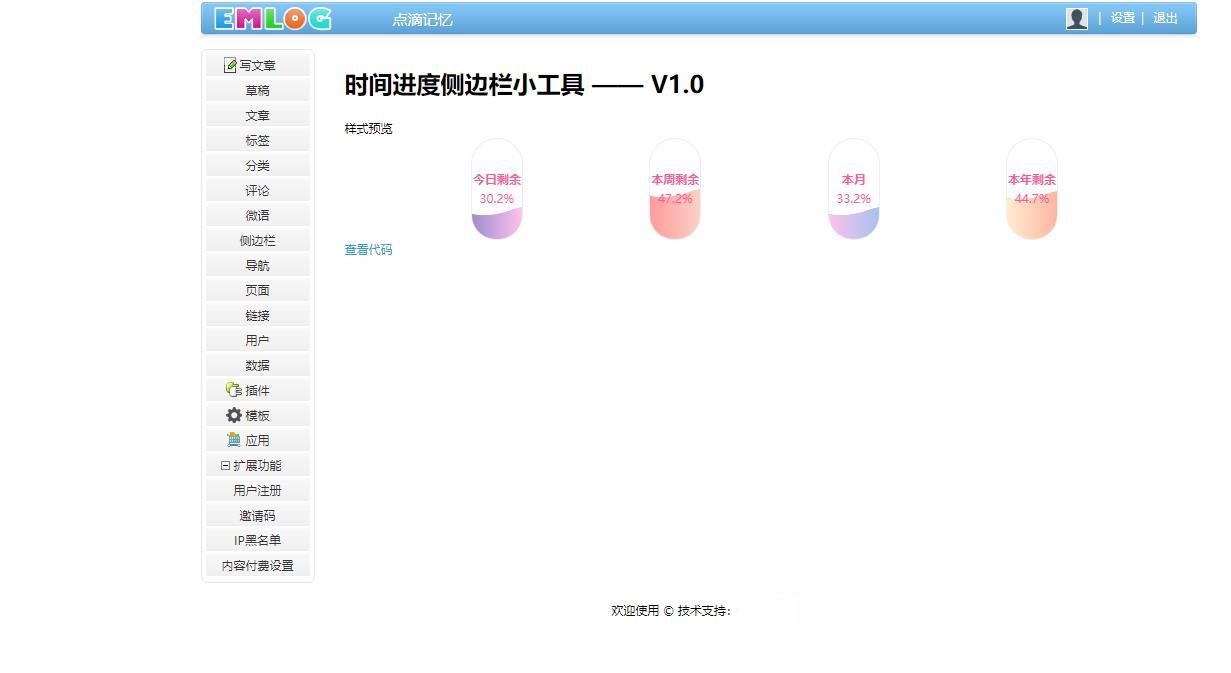
Task: Click 退出 to log out
Action: click(1164, 18)
